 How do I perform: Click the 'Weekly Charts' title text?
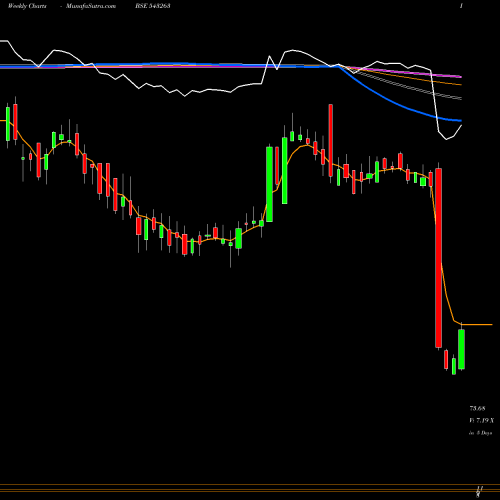pos(27,6)
